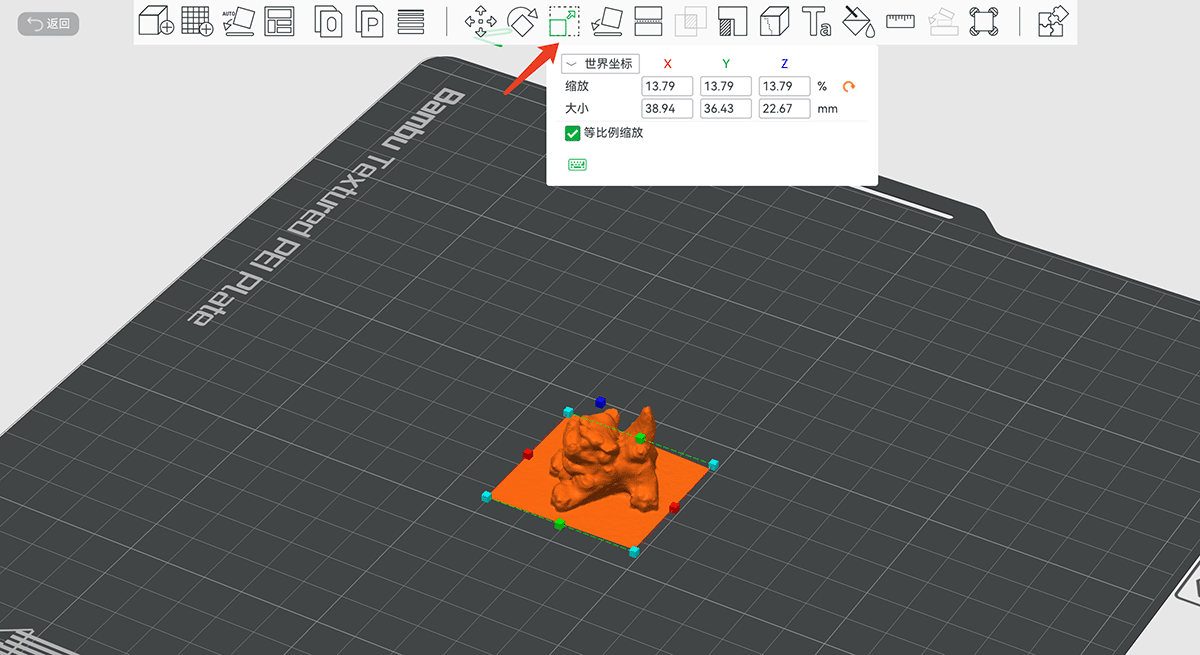Click the greyed Assemble tool icon
Viewport: 1200px width, 655px height.
(x=942, y=22)
